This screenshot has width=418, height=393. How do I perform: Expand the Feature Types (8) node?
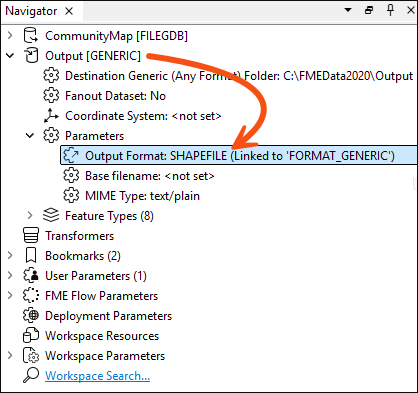pyautogui.click(x=30, y=215)
